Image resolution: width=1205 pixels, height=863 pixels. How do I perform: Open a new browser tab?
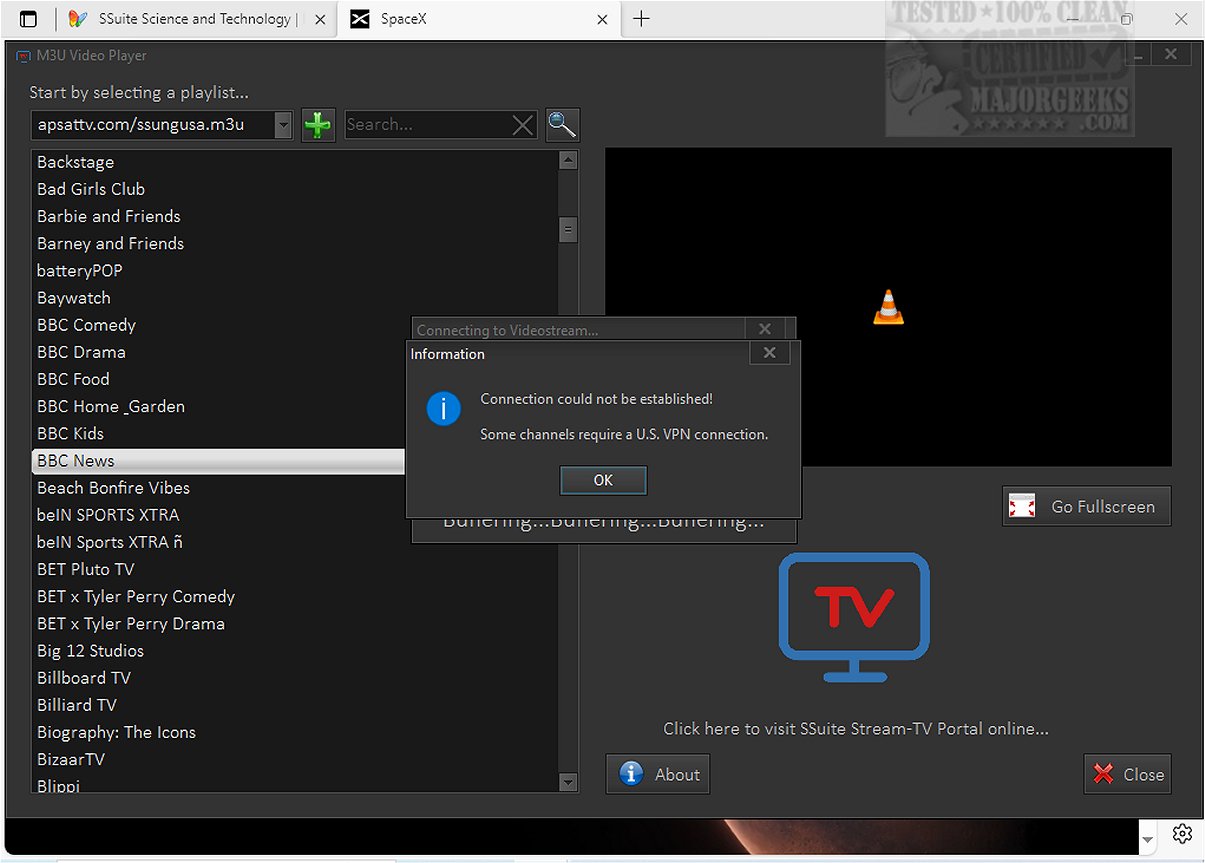point(641,19)
